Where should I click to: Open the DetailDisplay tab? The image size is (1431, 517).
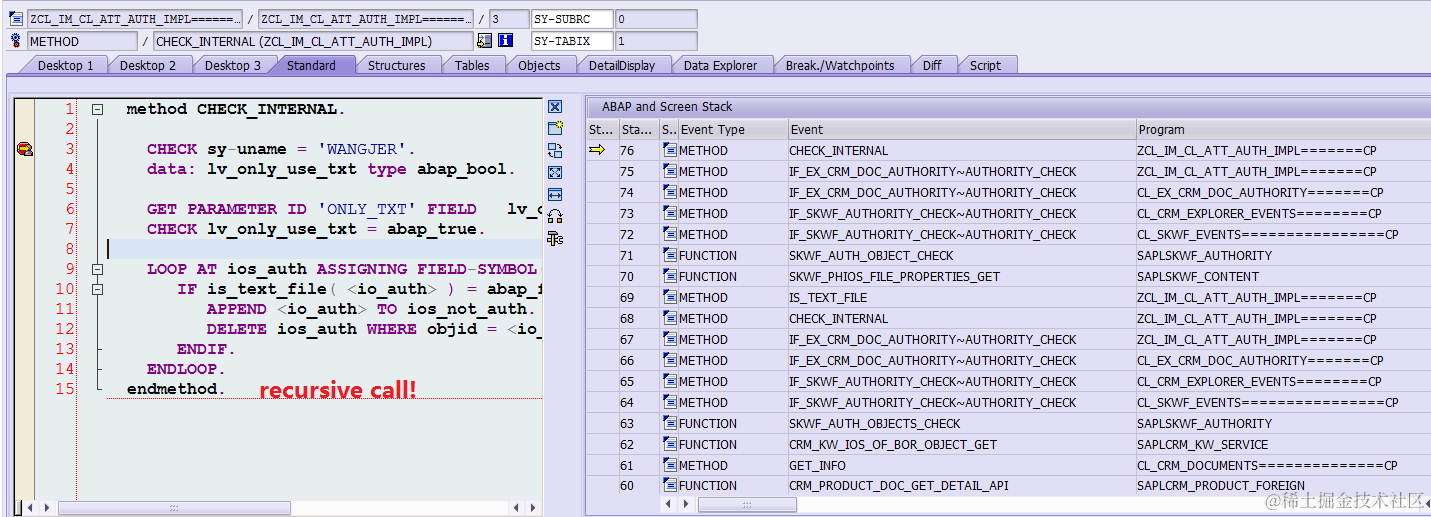[621, 65]
